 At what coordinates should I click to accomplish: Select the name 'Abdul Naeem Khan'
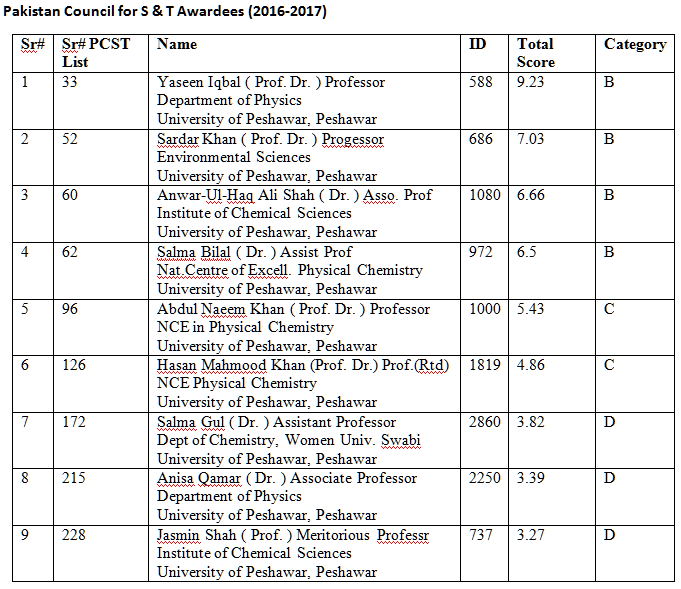pos(221,309)
